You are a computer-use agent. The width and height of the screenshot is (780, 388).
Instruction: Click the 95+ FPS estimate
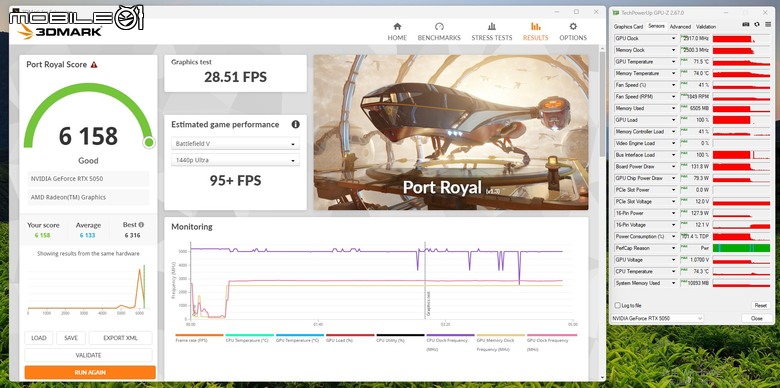click(x=235, y=181)
